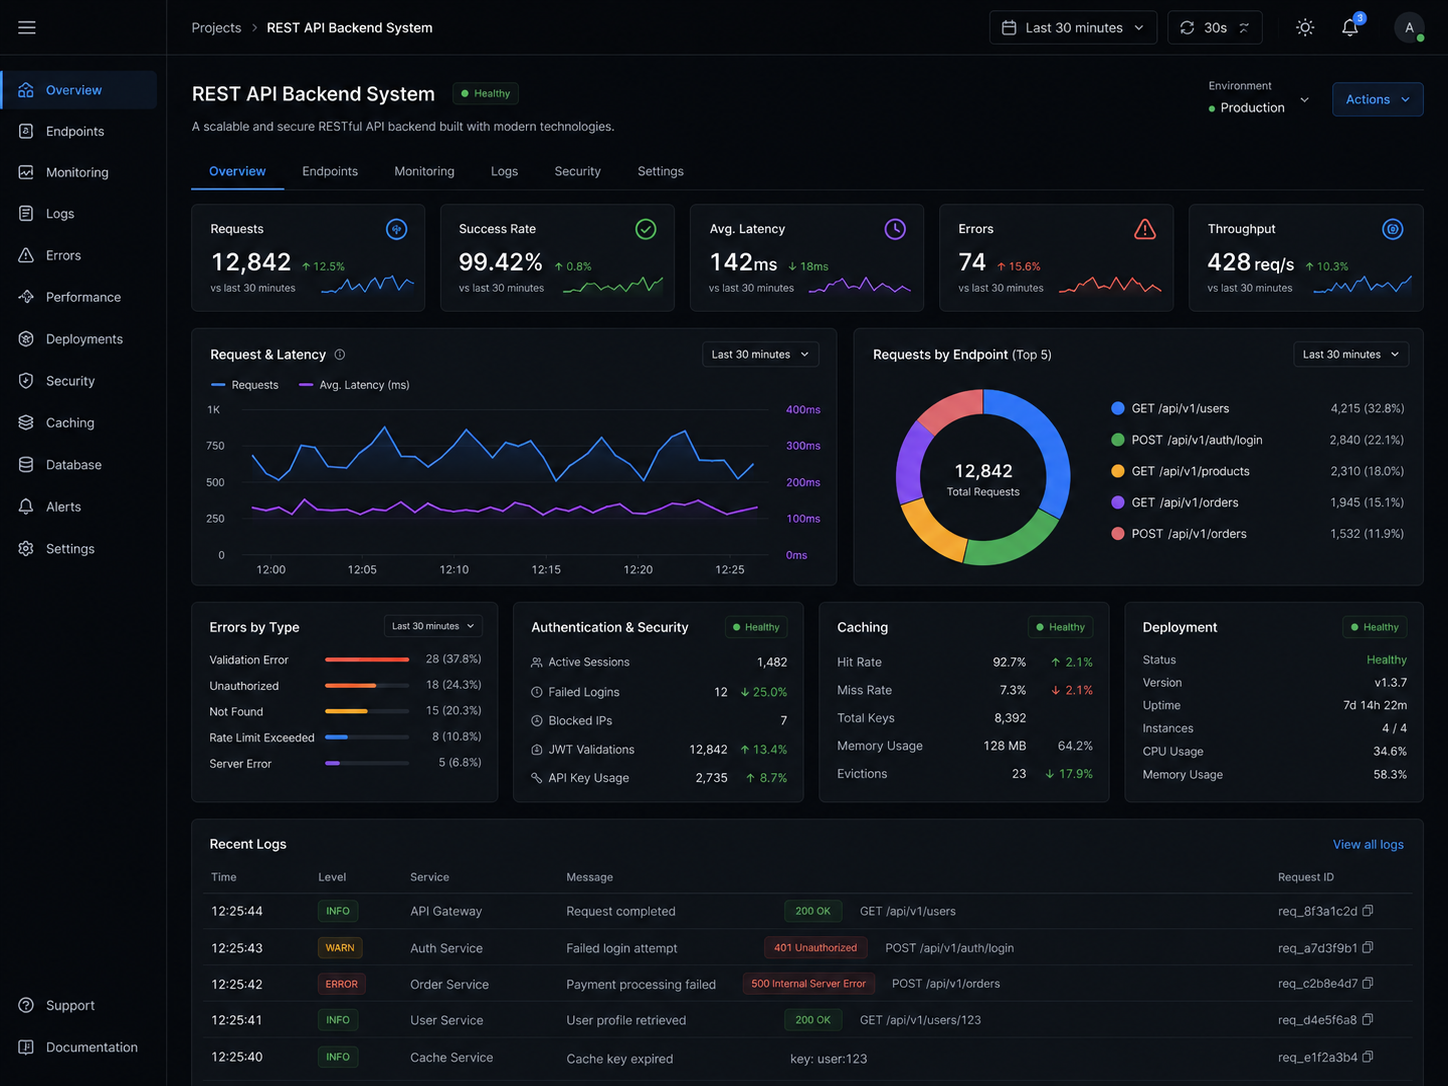Viewport: 1448px width, 1086px height.
Task: Switch to the Logs tab
Action: coord(504,172)
